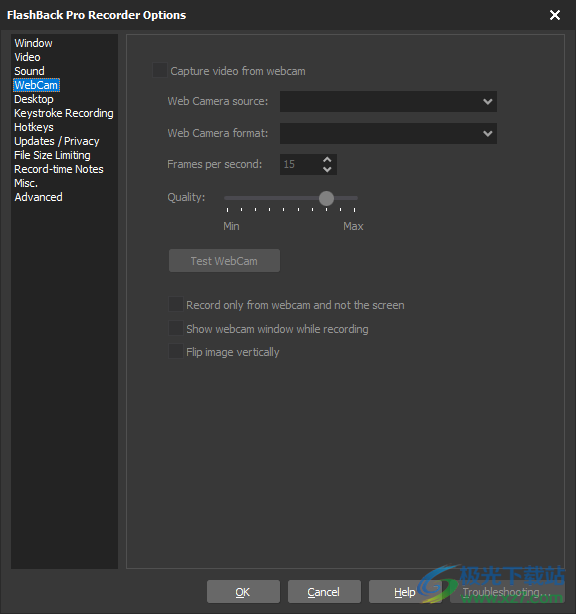
Task: Click the Cancel button
Action: [324, 592]
